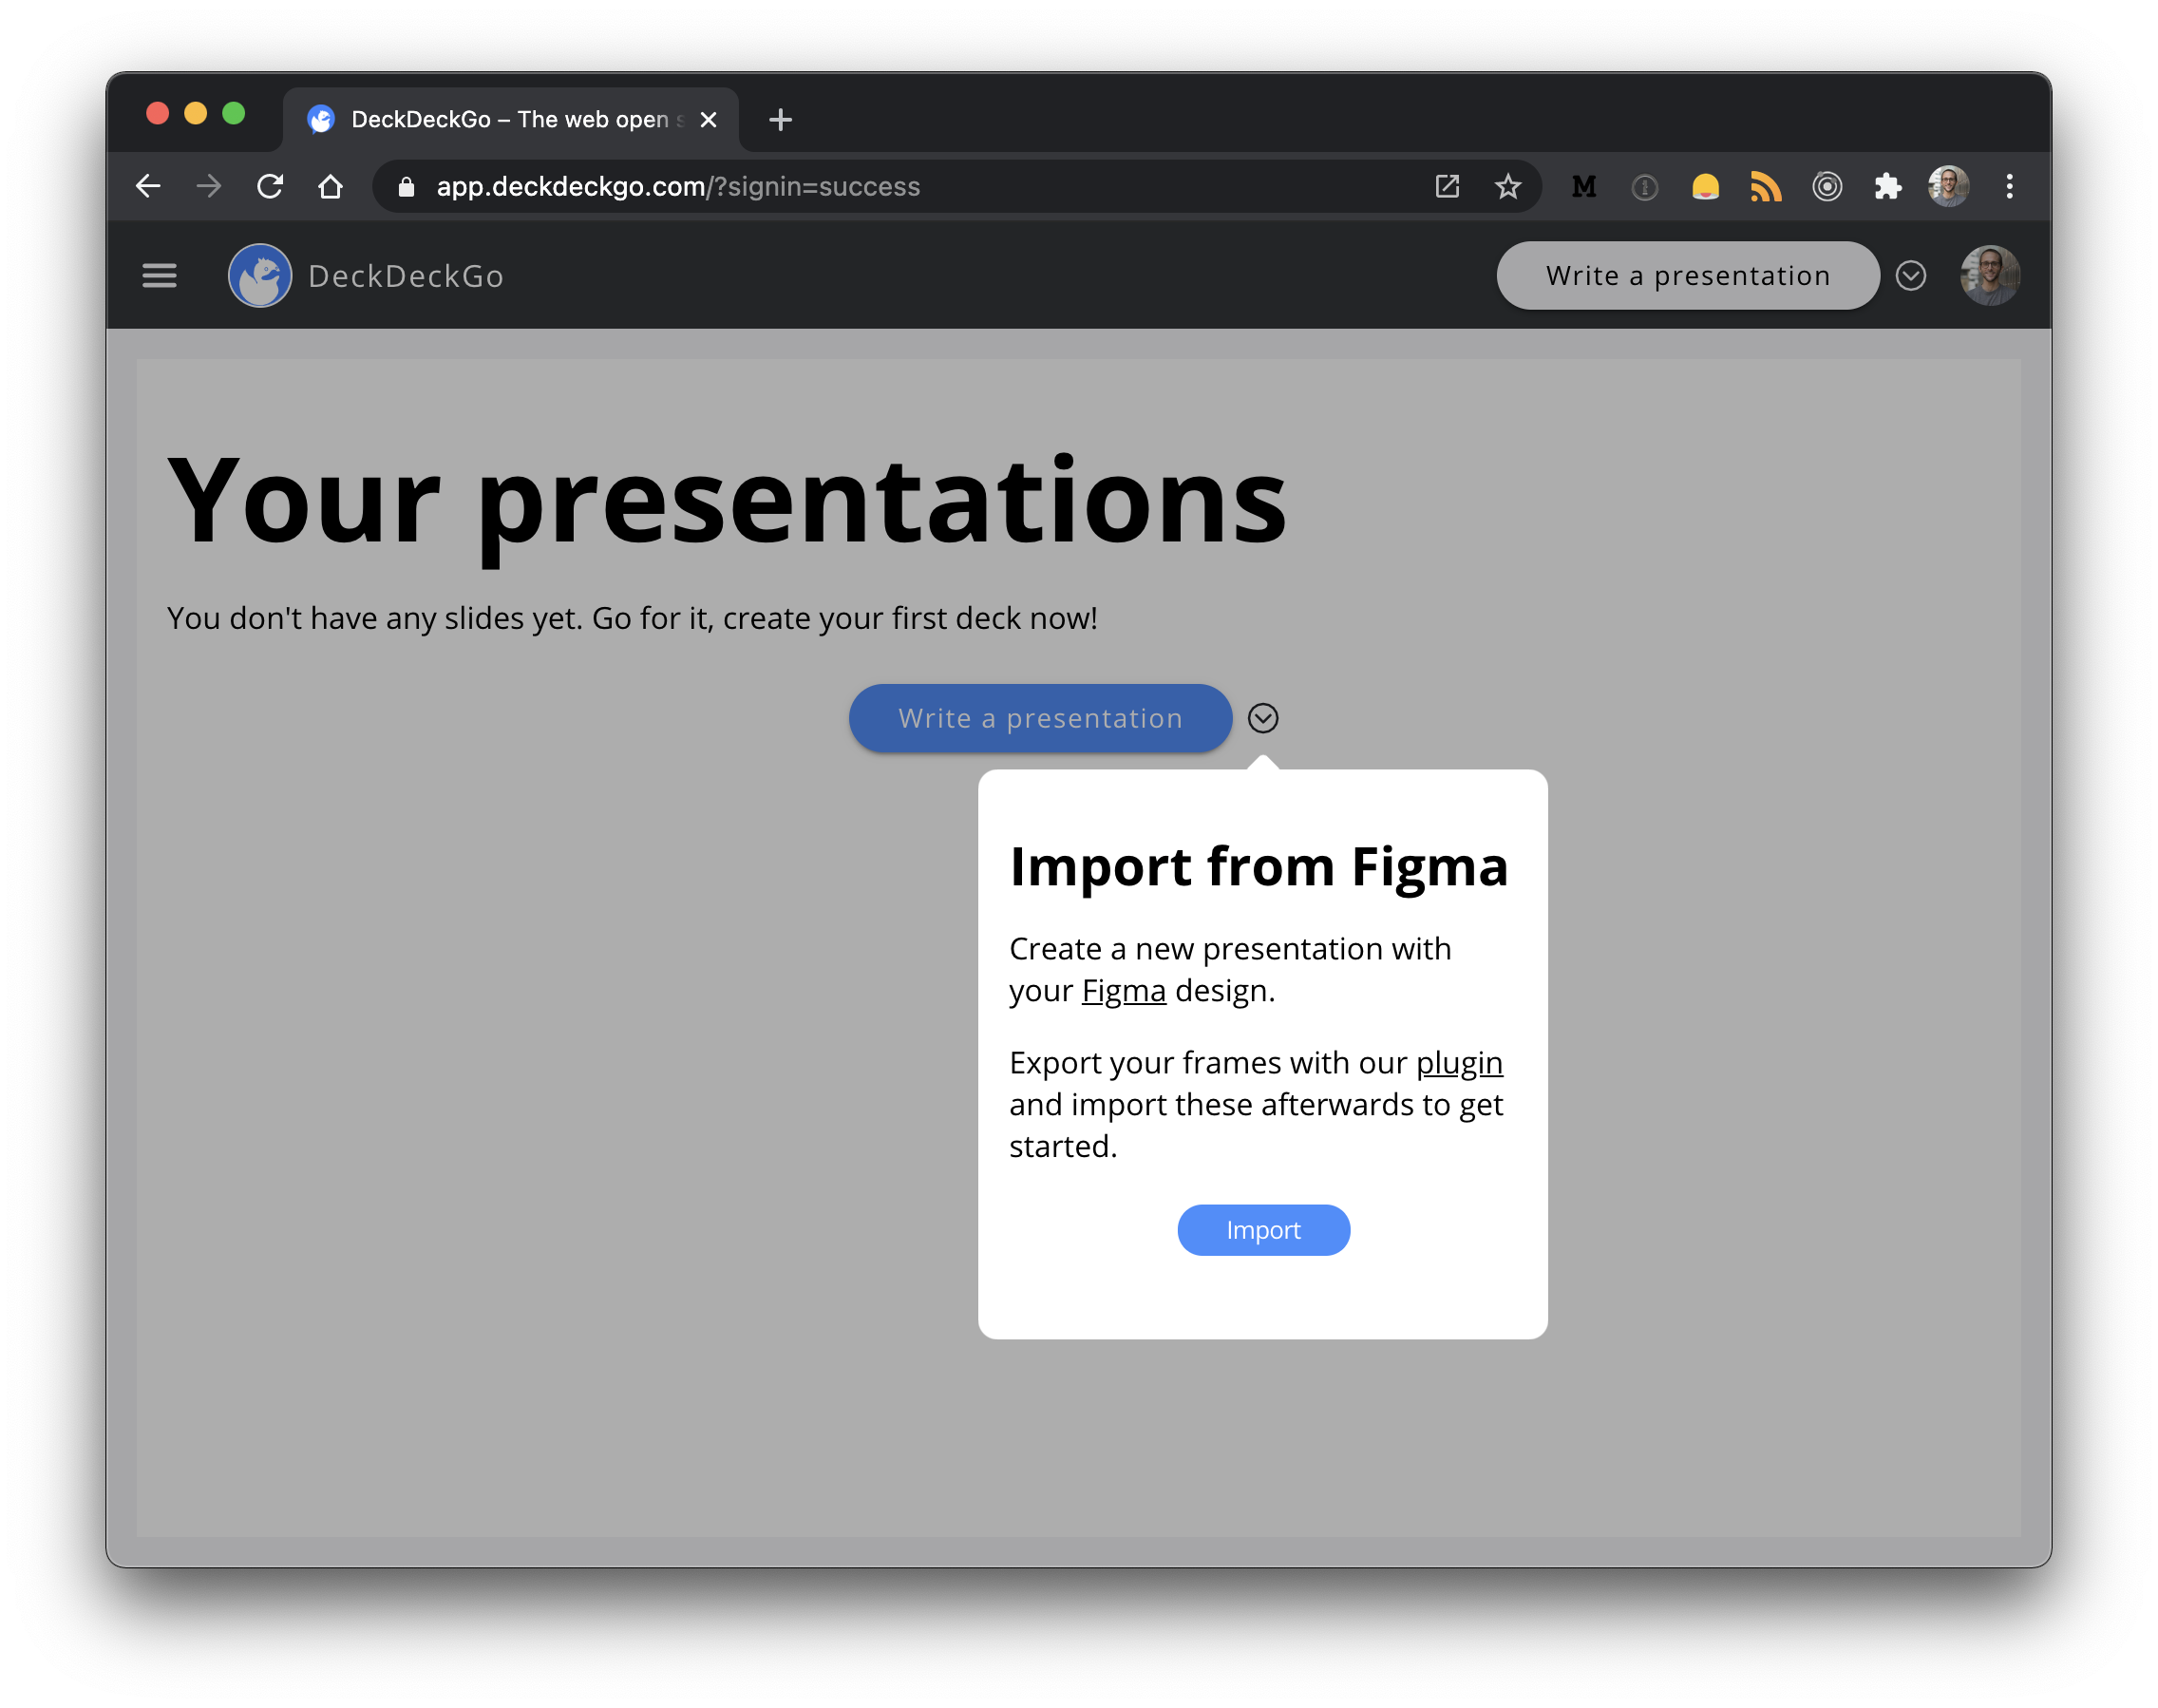Reload the current page
2158x1708 pixels.
[x=270, y=186]
